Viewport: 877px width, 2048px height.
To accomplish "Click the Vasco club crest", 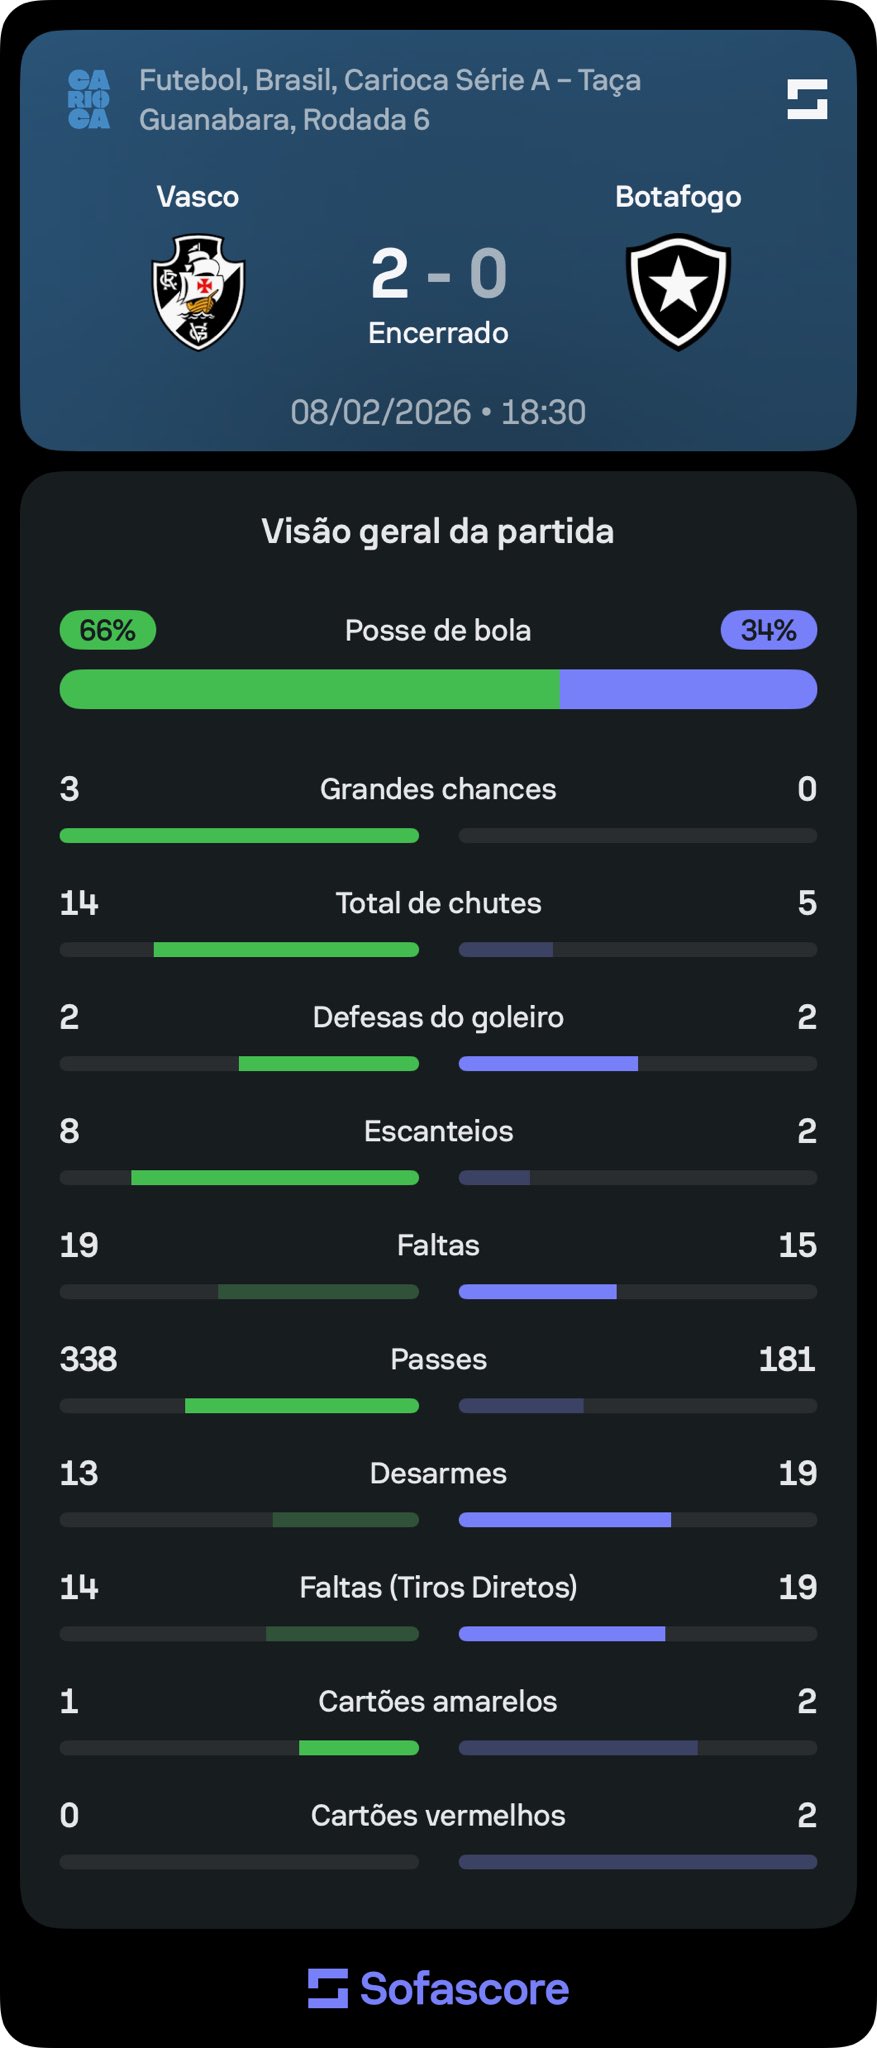I will tap(198, 292).
